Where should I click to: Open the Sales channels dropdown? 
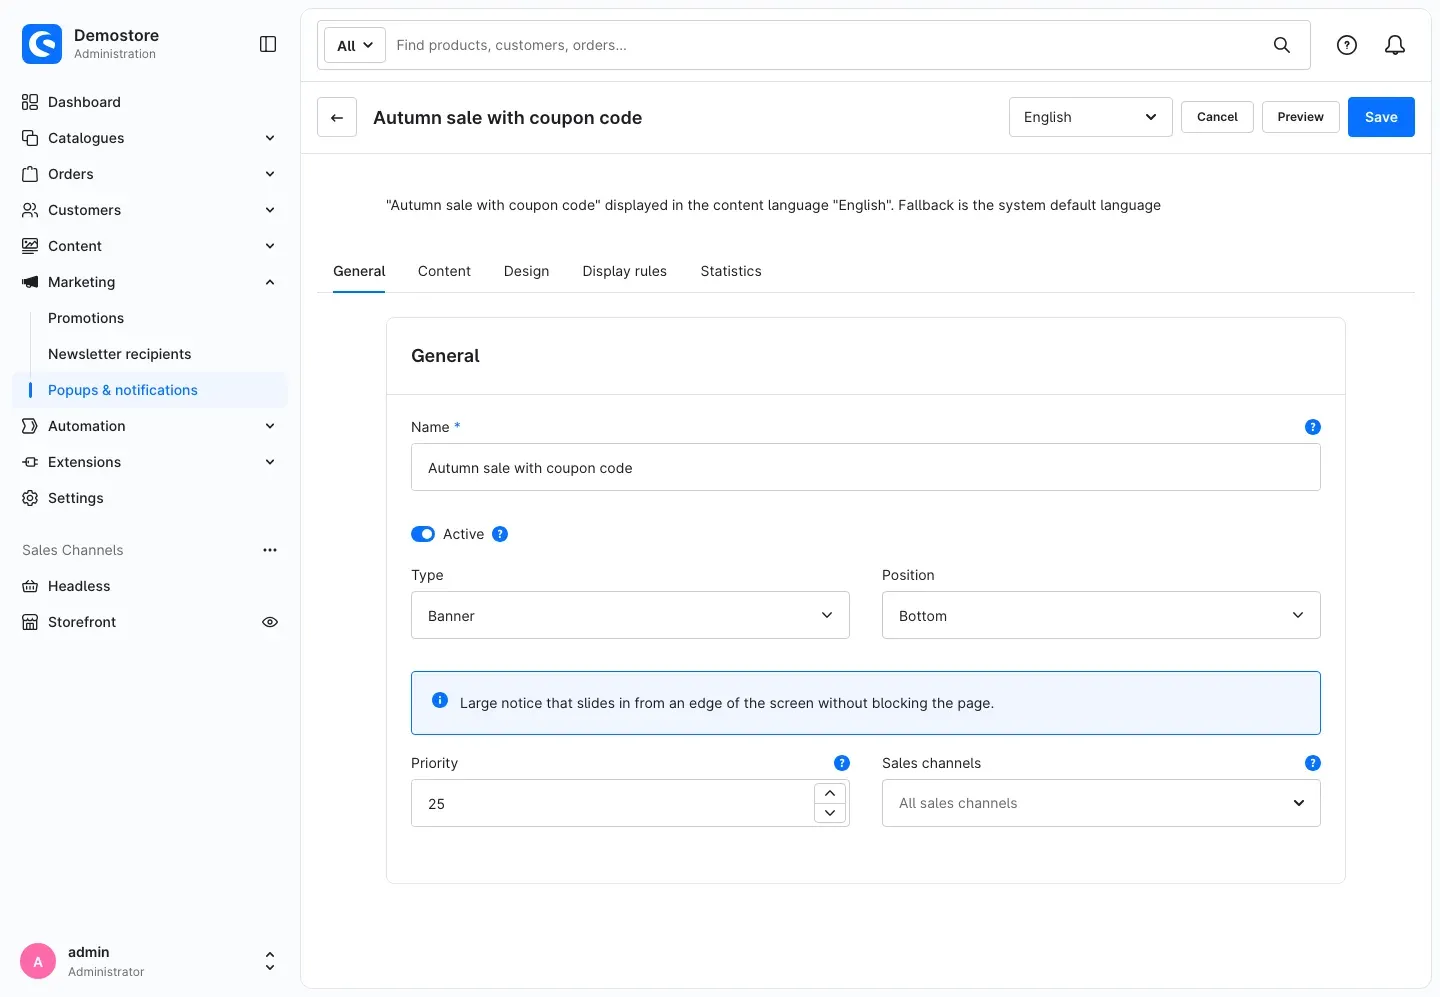[x=1101, y=803]
